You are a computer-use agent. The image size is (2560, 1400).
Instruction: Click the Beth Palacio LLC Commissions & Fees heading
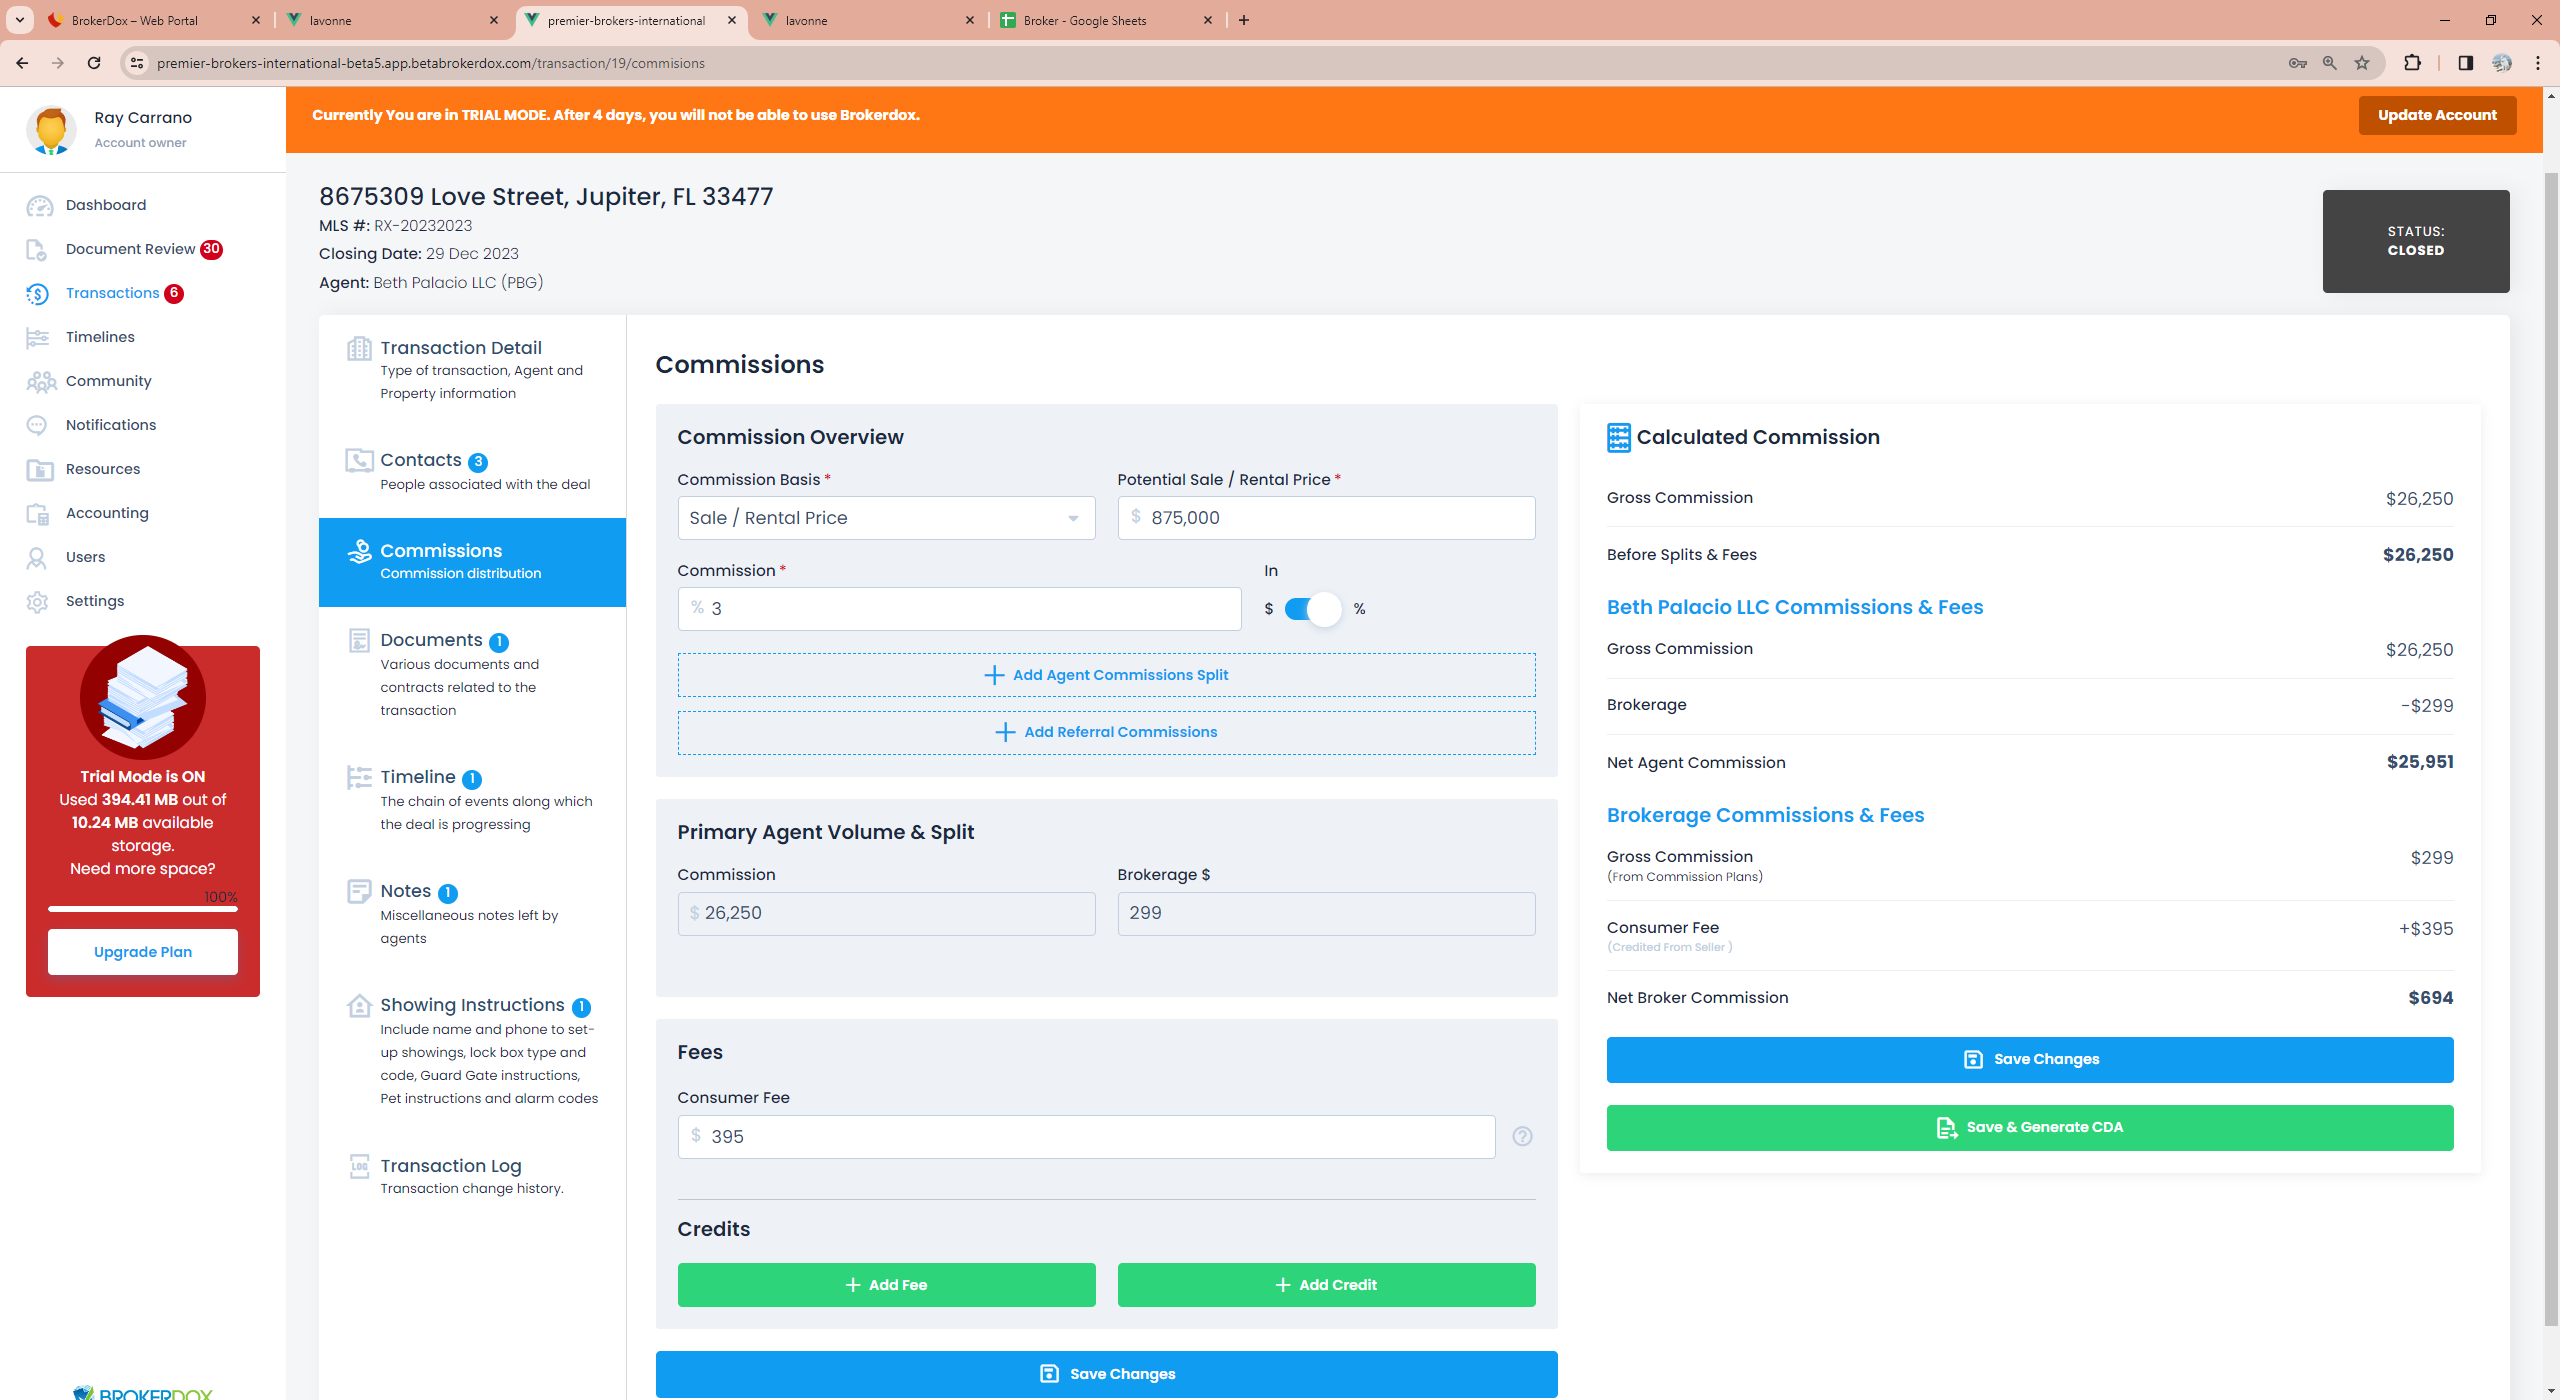pyautogui.click(x=1795, y=608)
